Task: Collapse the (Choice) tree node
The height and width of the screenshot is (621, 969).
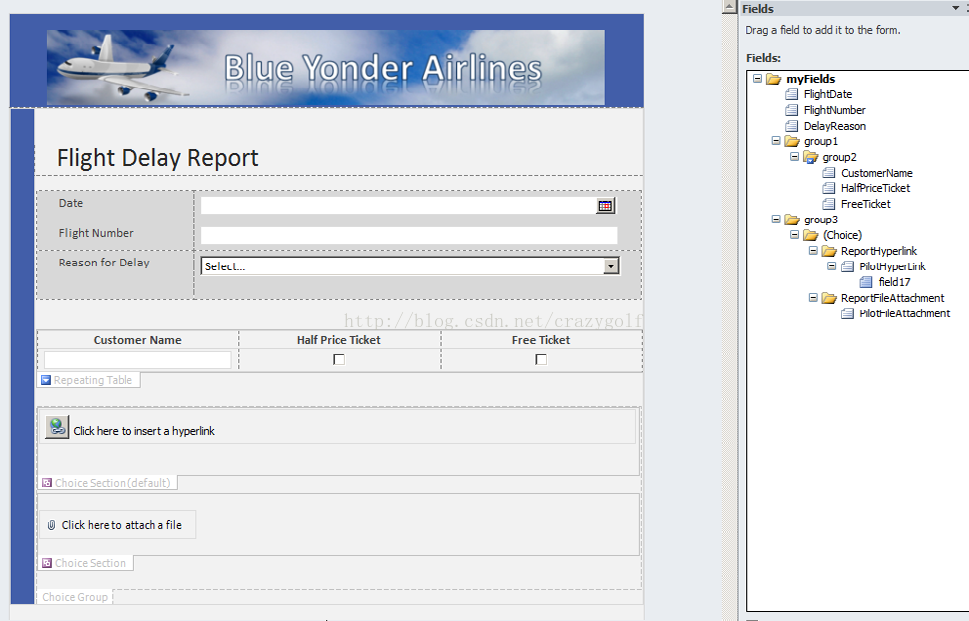Action: point(794,235)
